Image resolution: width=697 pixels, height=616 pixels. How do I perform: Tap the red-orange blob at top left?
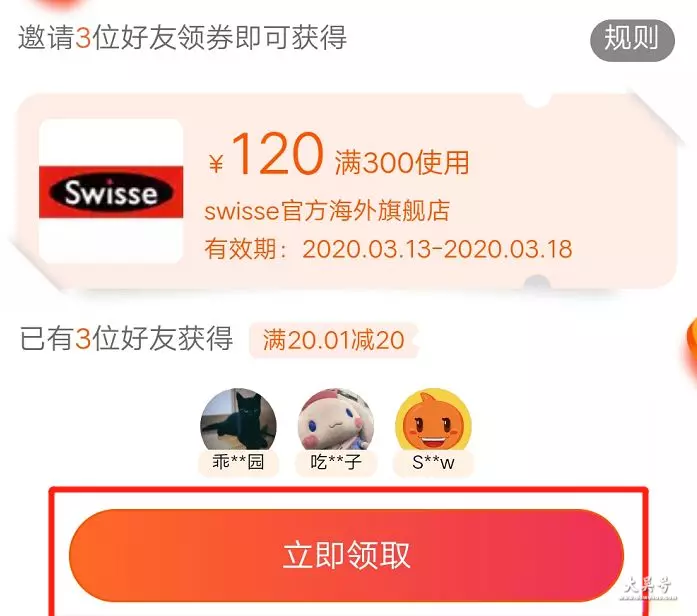(x=59, y=4)
